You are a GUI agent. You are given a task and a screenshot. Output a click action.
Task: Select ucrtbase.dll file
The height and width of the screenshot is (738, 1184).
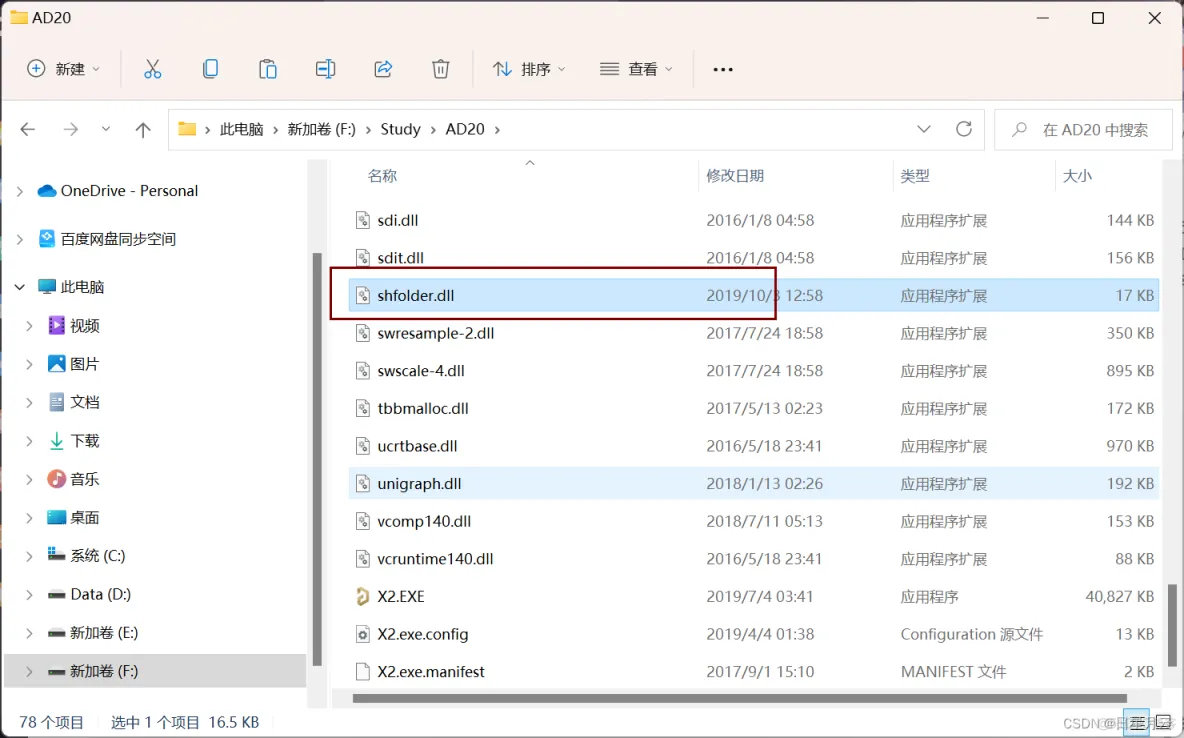[754, 446]
